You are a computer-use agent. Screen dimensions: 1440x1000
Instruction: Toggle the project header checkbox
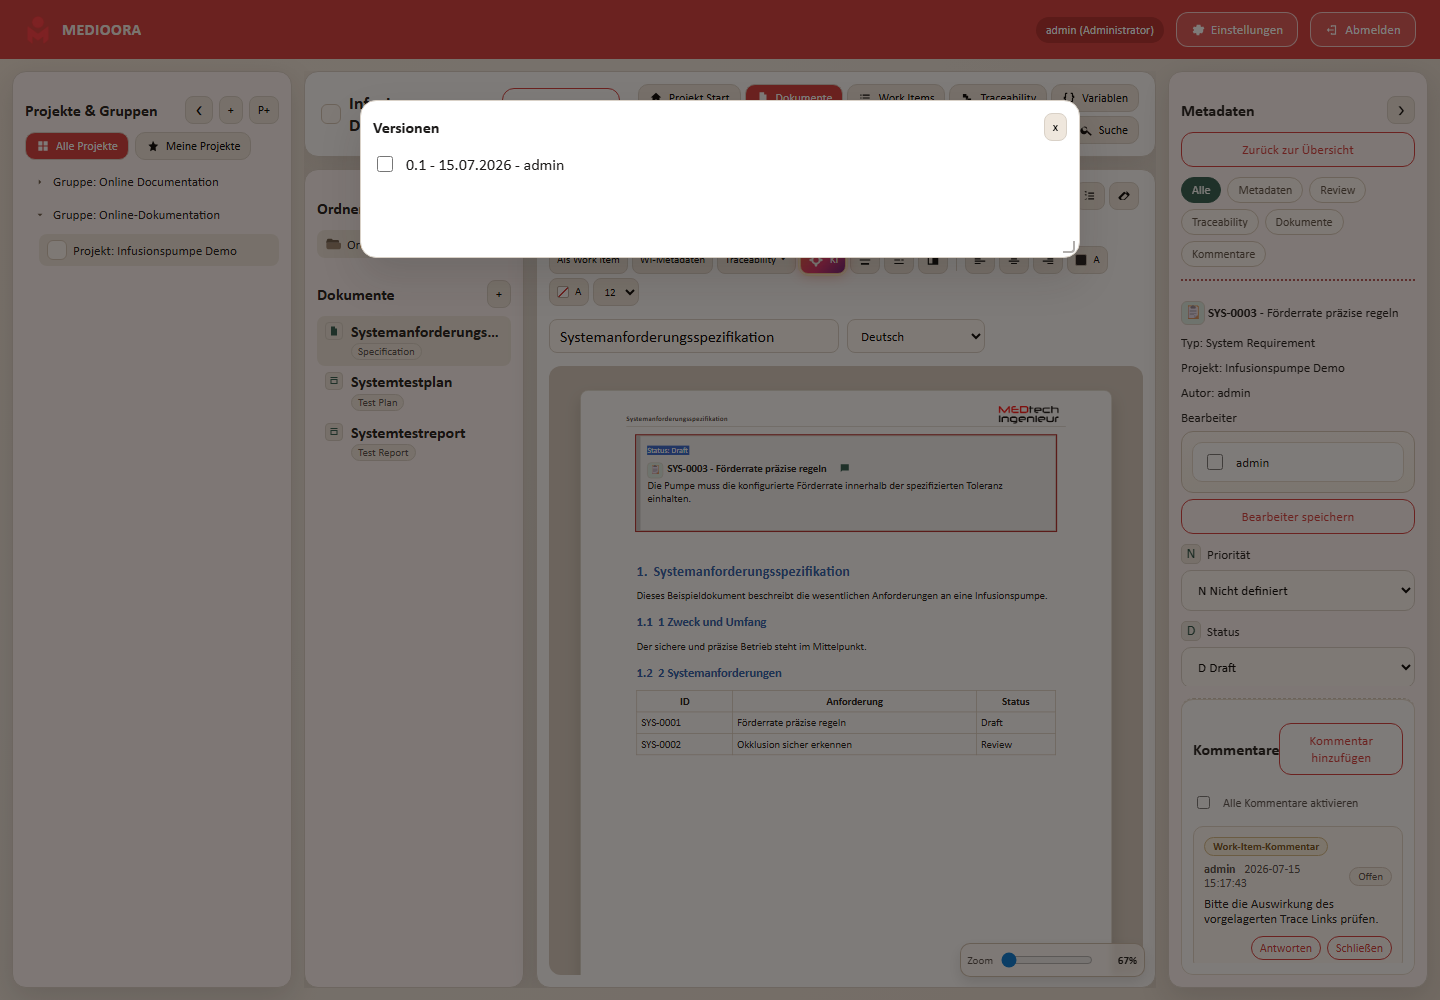tap(331, 114)
